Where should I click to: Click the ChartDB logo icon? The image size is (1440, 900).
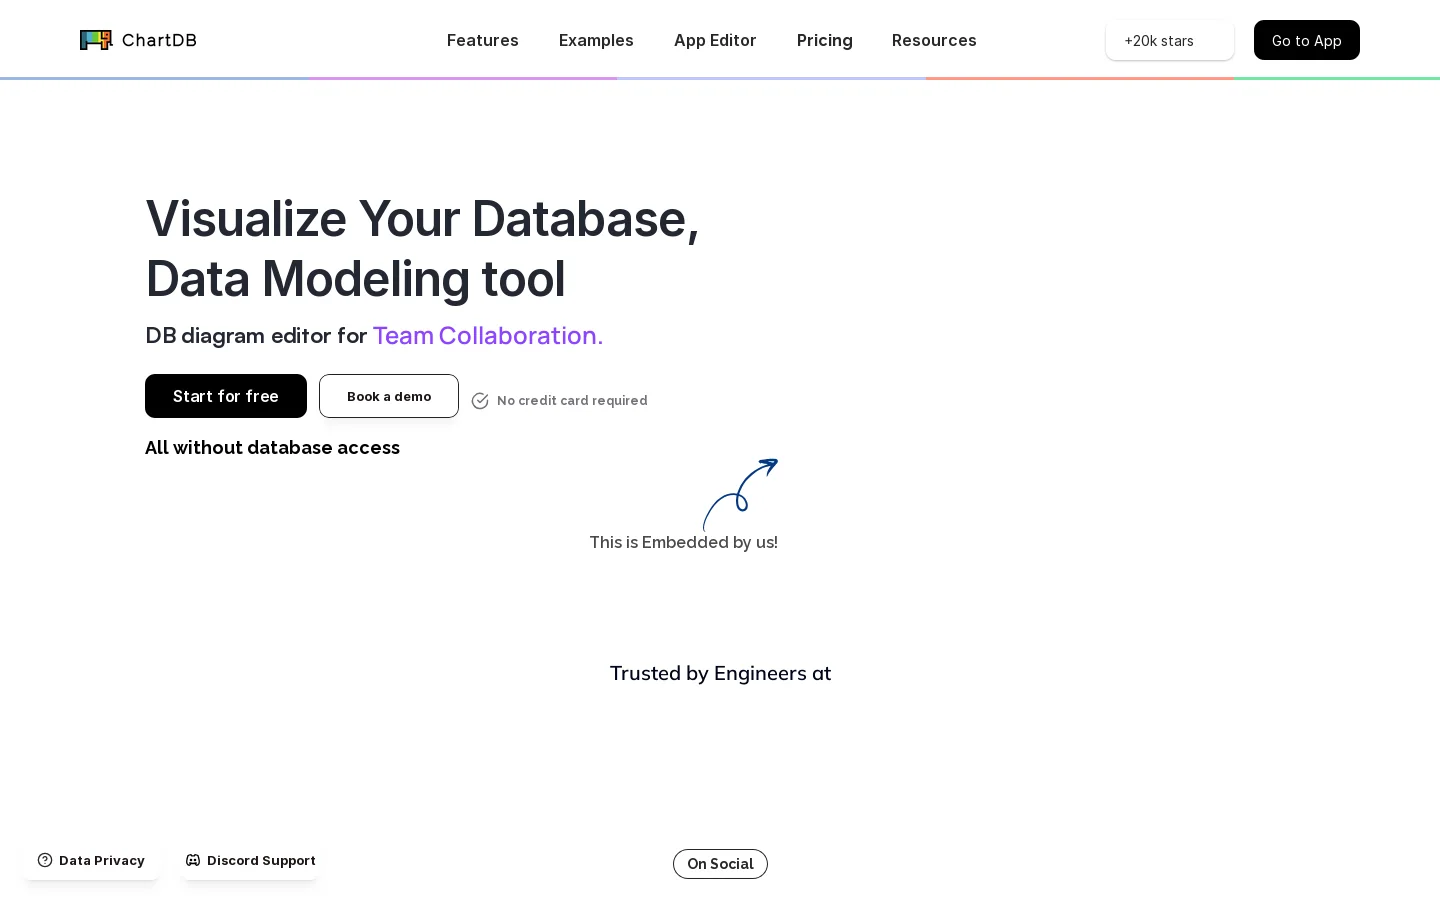96,40
